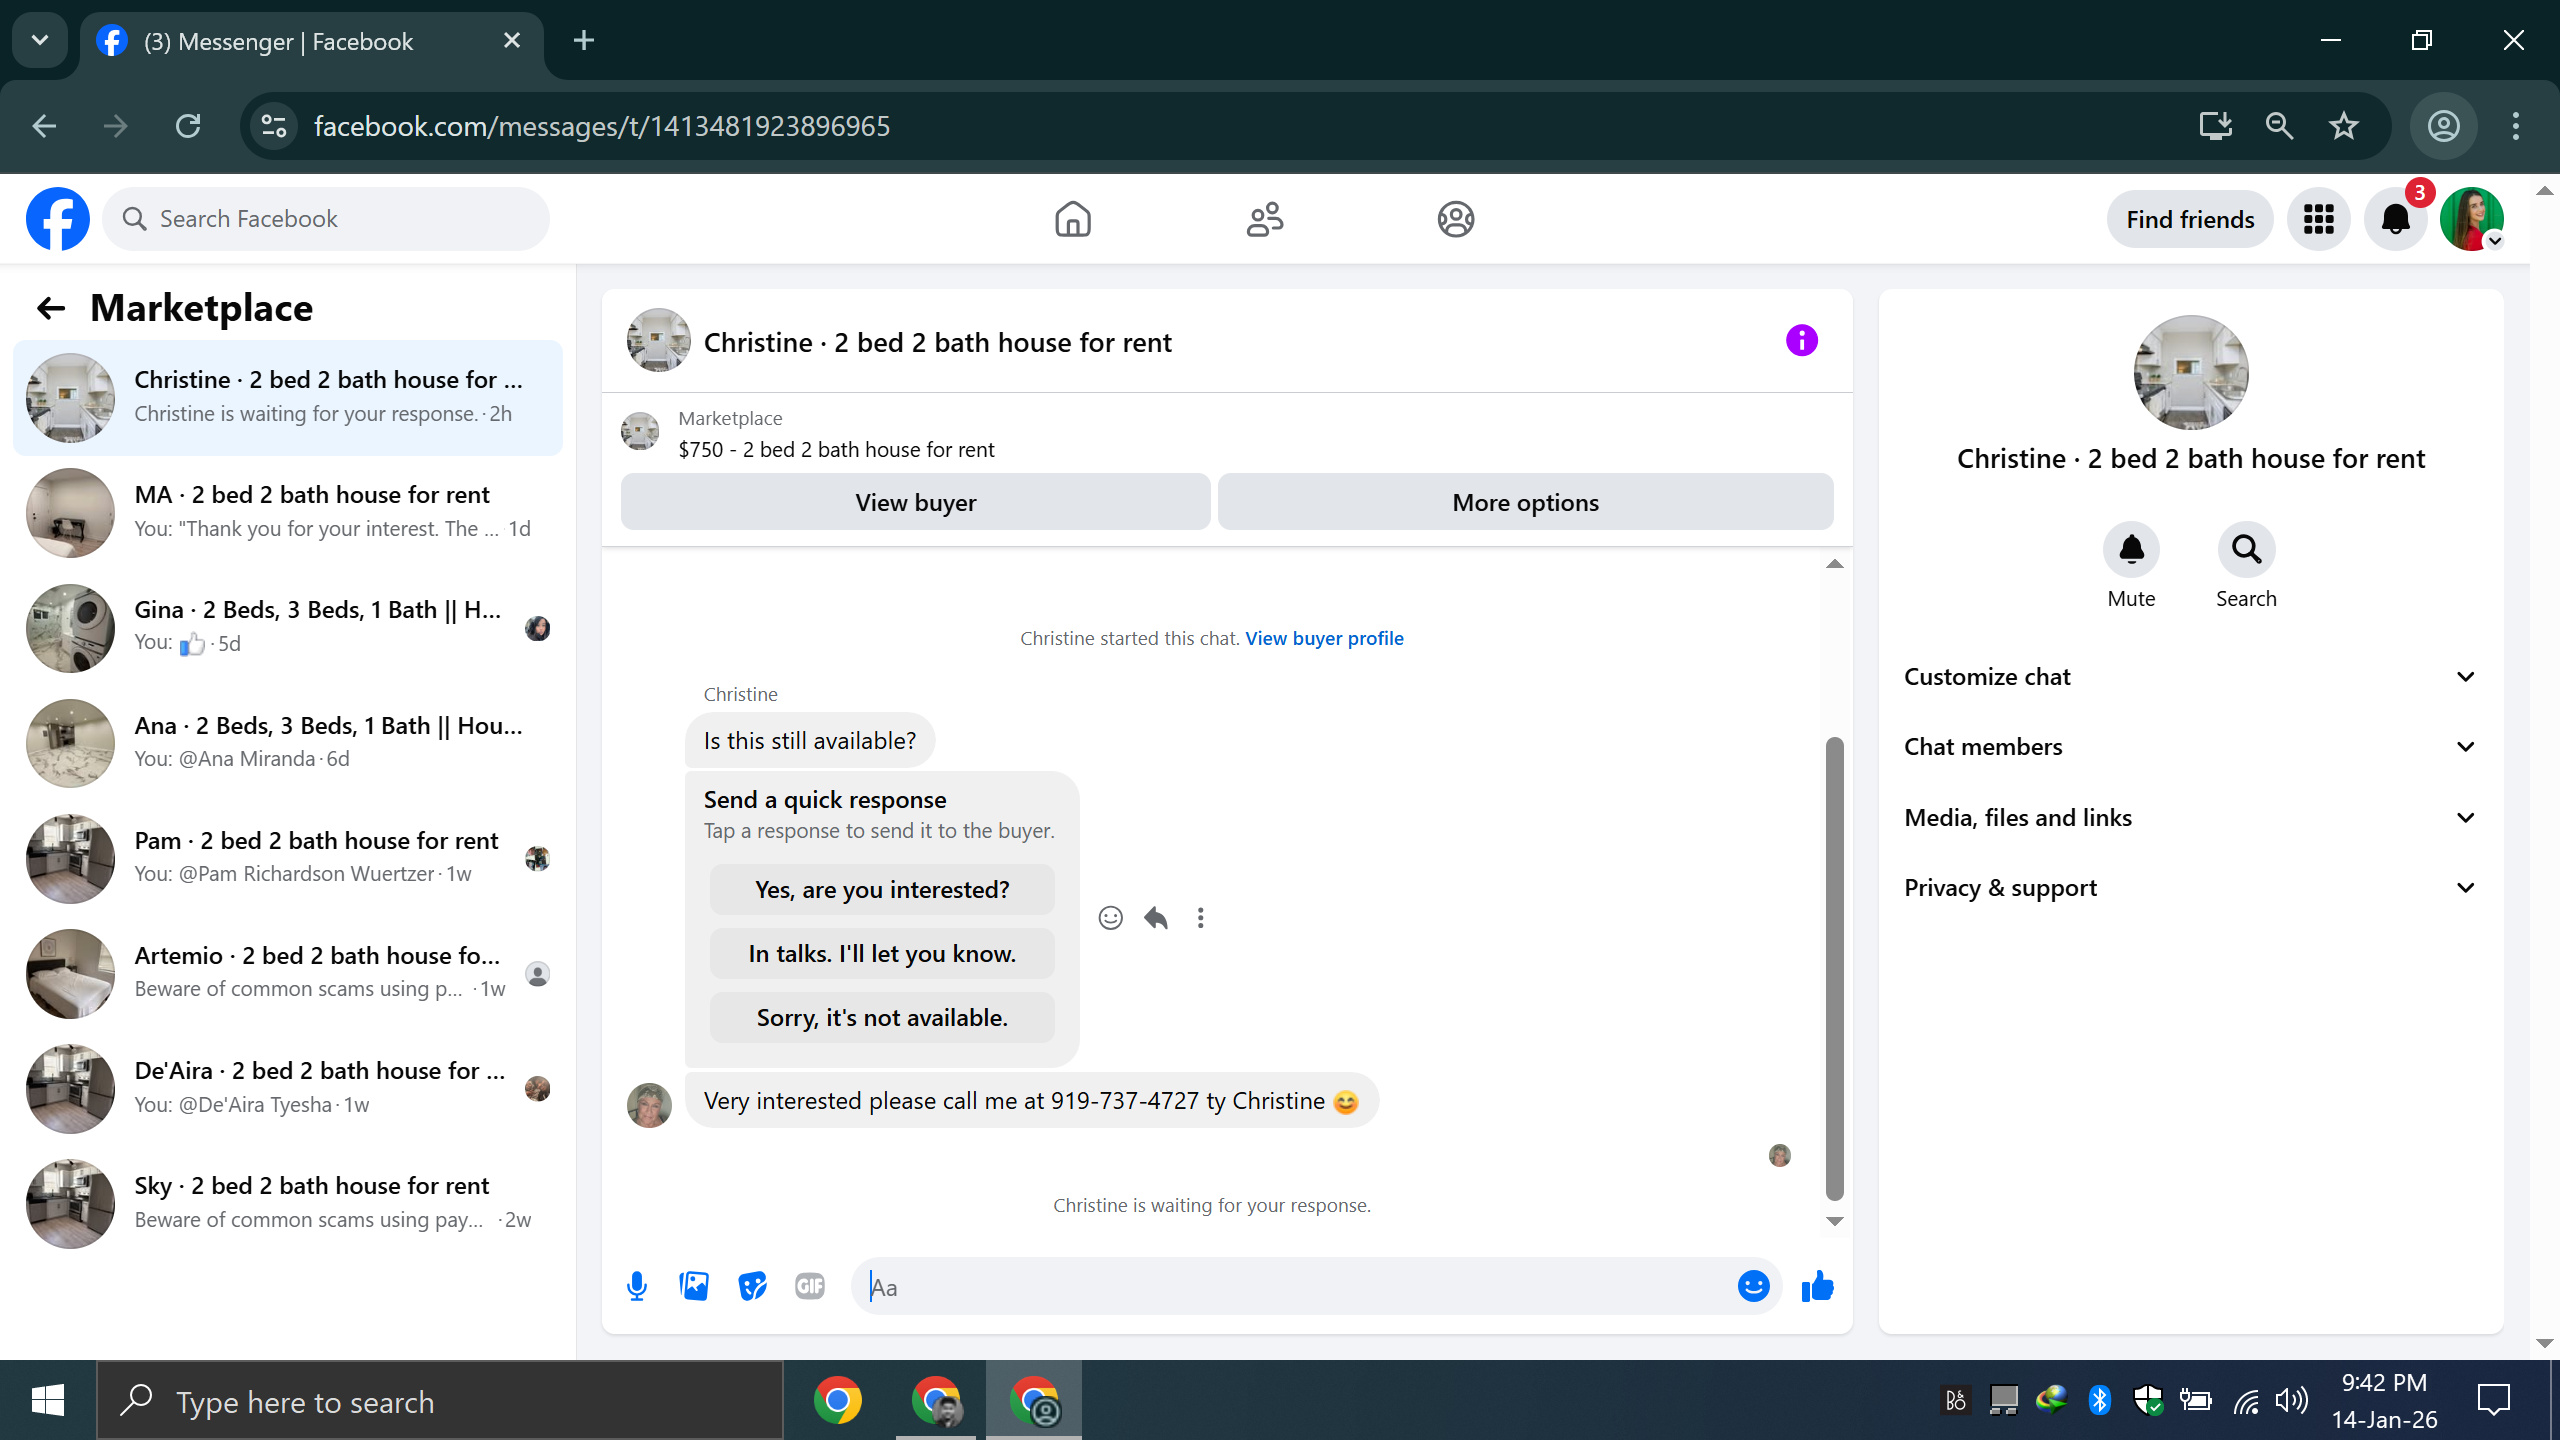Attach a file with the photo icon
Screen dimensions: 2560x1440
point(694,1286)
